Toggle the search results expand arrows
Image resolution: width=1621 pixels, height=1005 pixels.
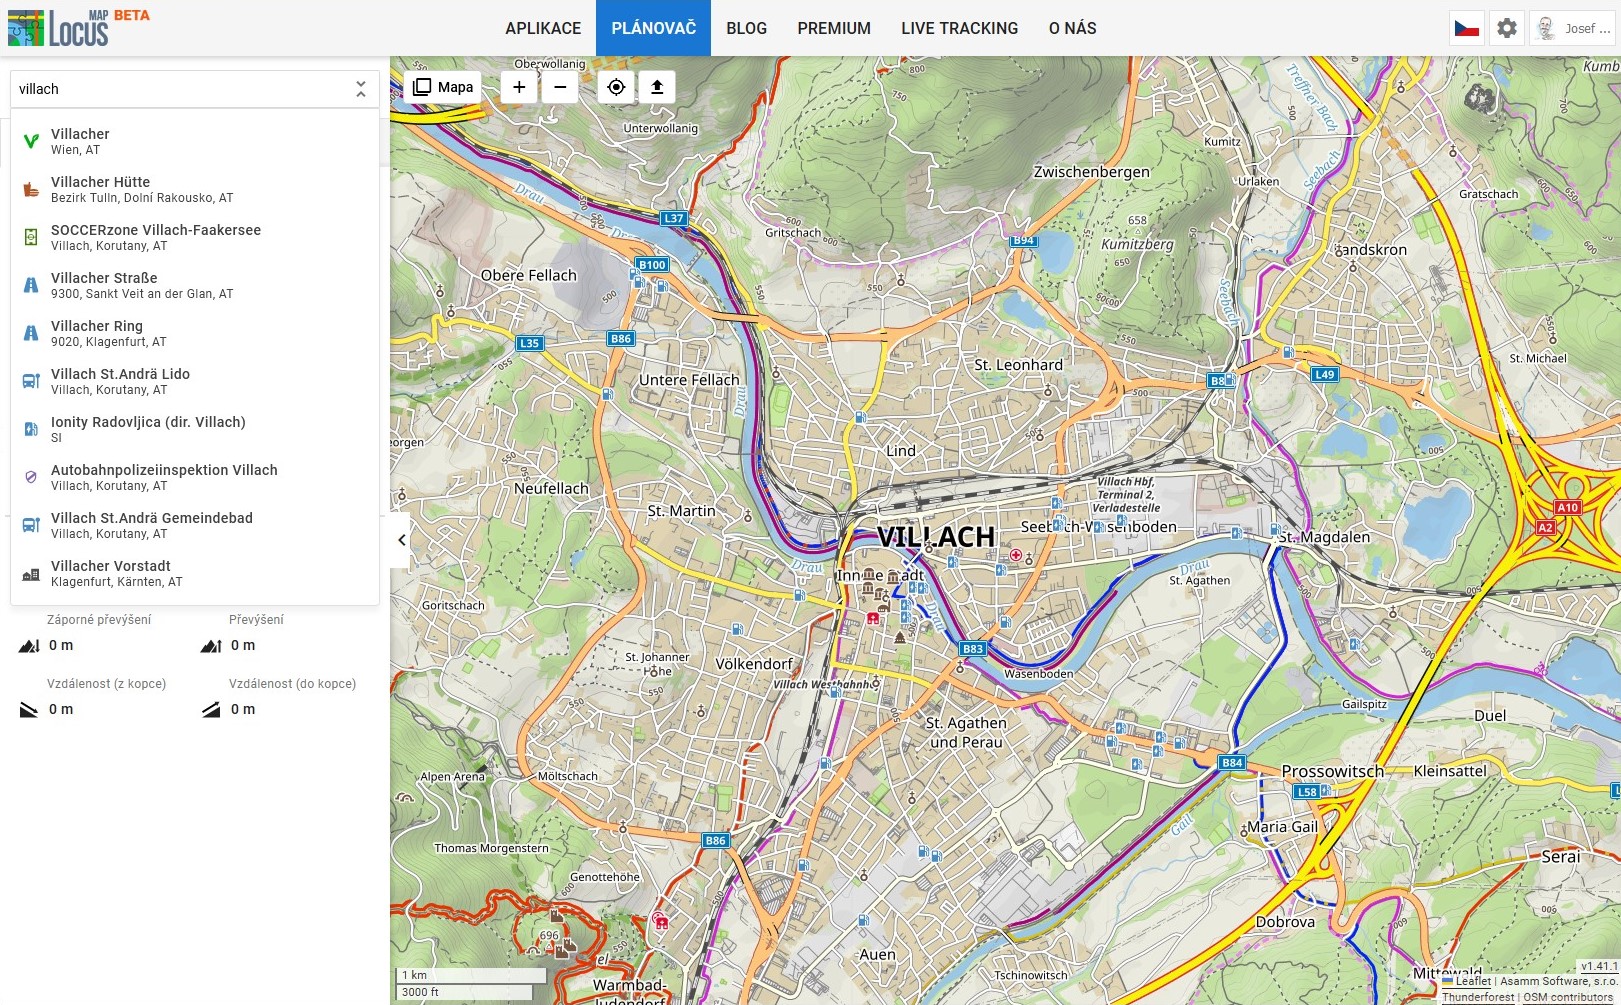(x=361, y=89)
